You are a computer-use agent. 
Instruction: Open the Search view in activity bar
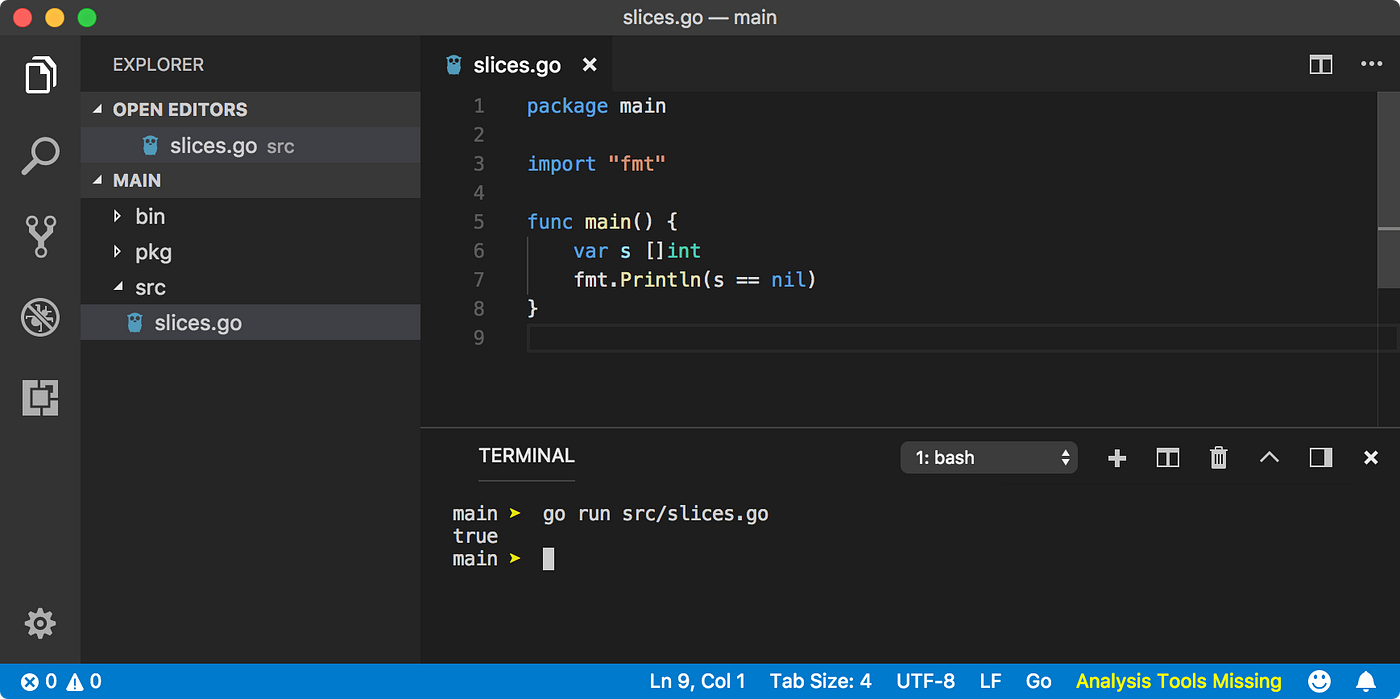pyautogui.click(x=40, y=156)
